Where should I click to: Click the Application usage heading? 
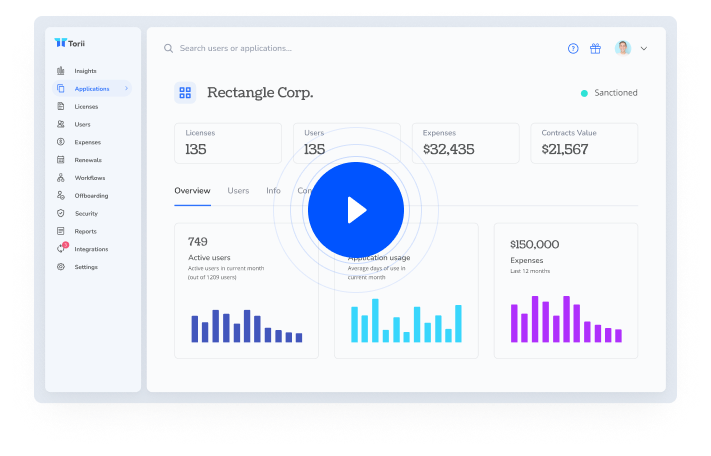coord(379,257)
